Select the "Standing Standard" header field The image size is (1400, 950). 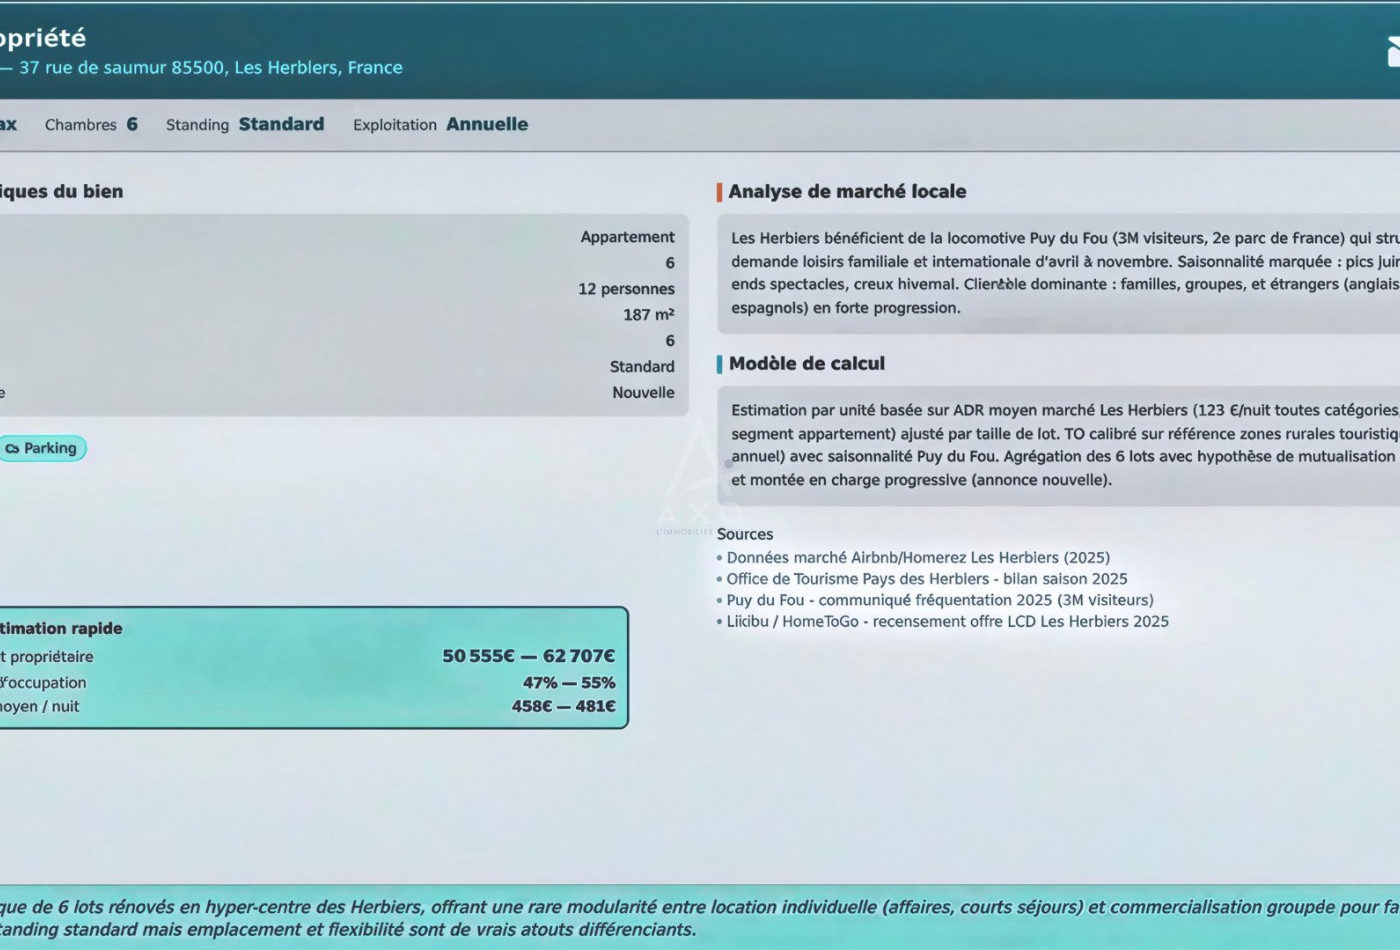pos(245,124)
